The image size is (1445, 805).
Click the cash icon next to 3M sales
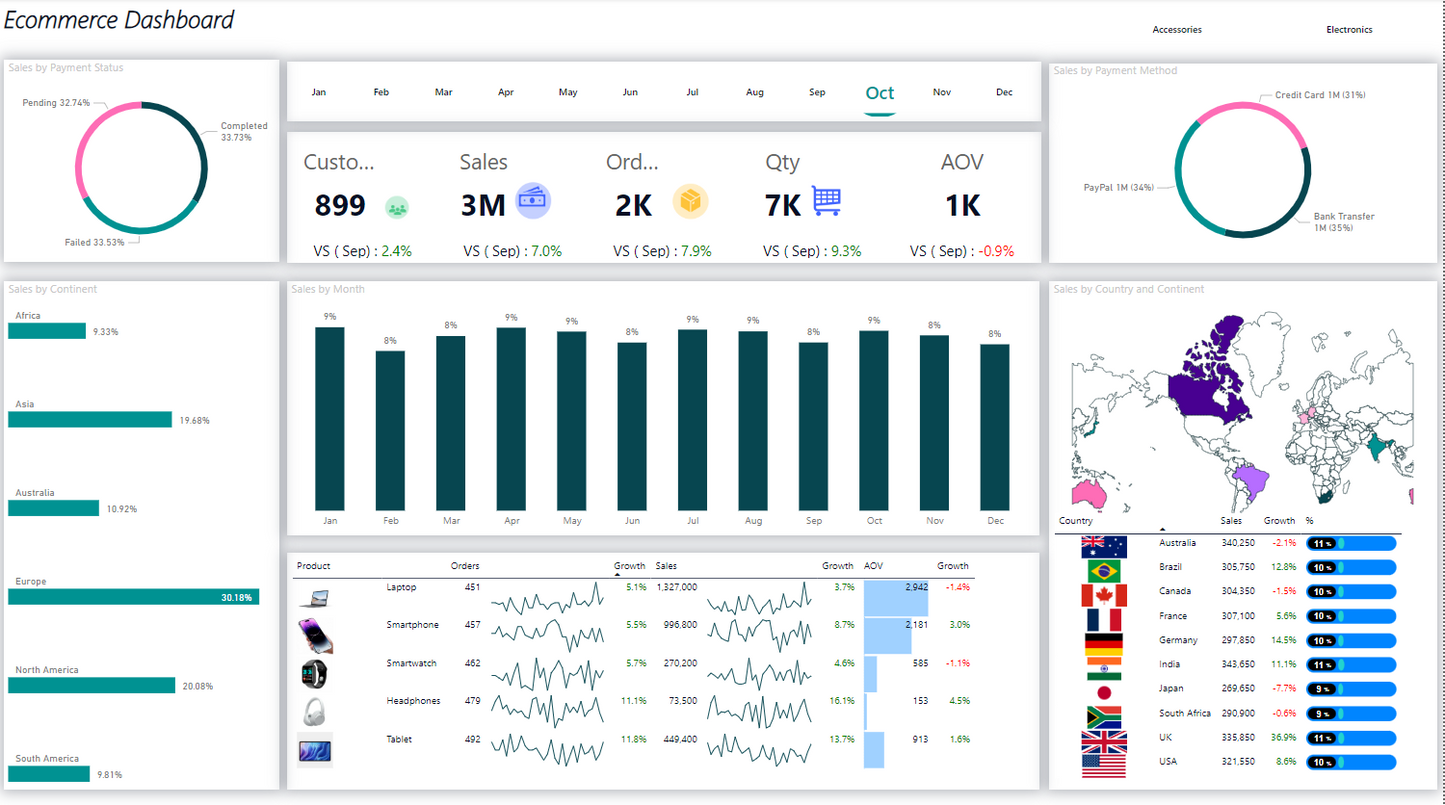[533, 201]
